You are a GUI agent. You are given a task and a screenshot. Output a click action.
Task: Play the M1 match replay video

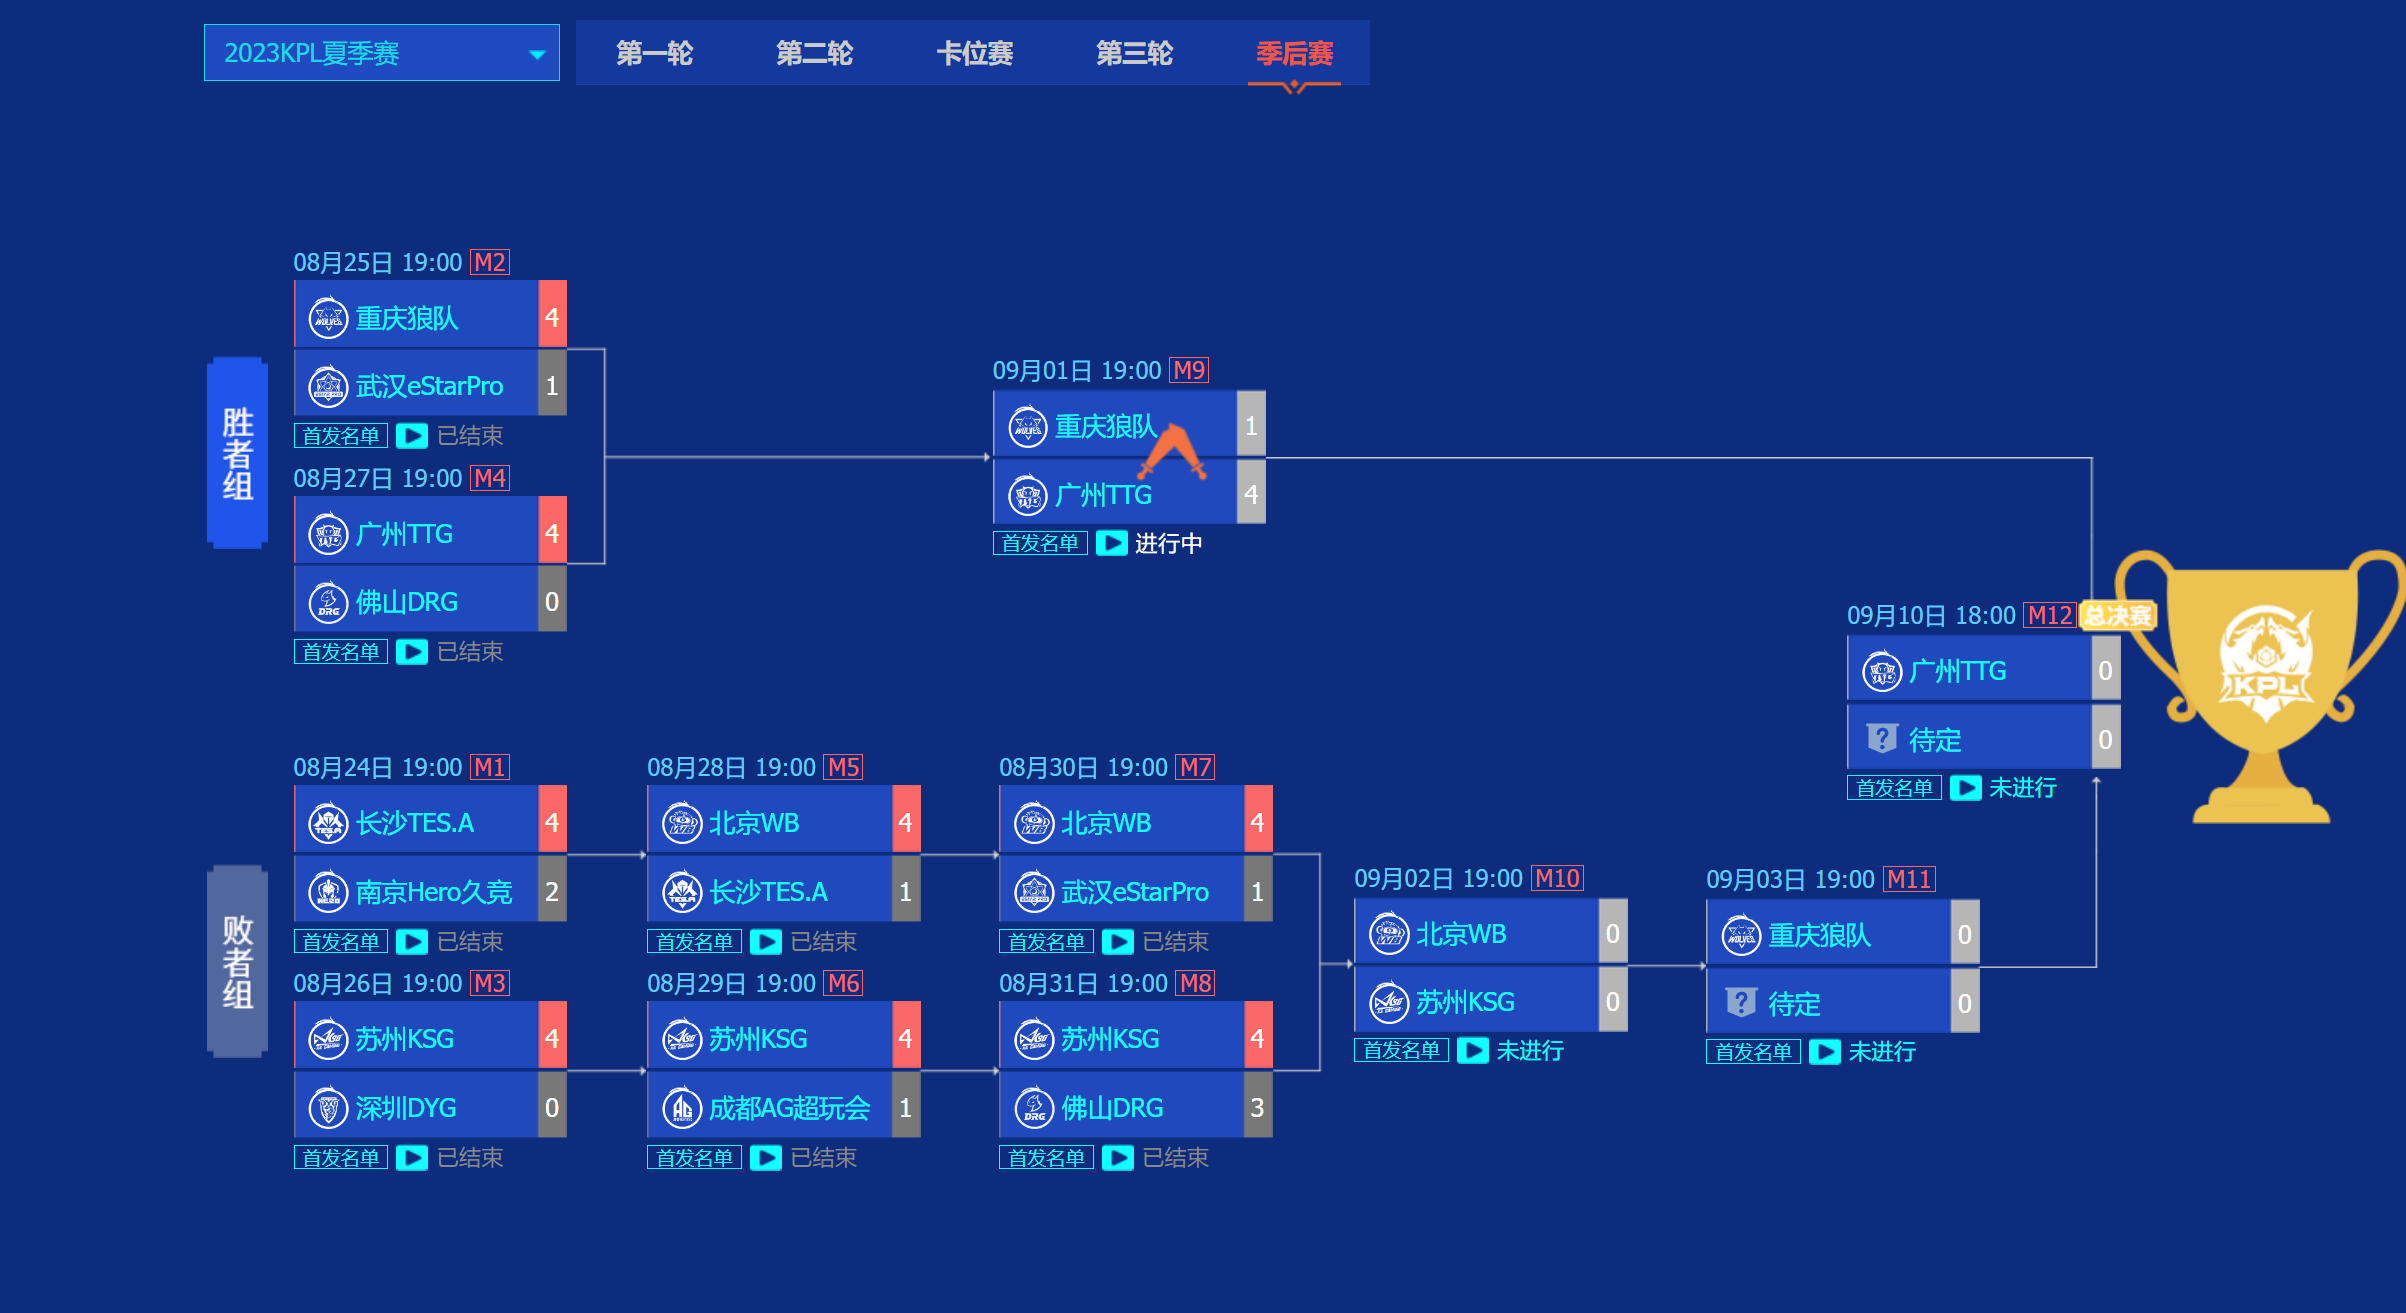pyautogui.click(x=412, y=942)
